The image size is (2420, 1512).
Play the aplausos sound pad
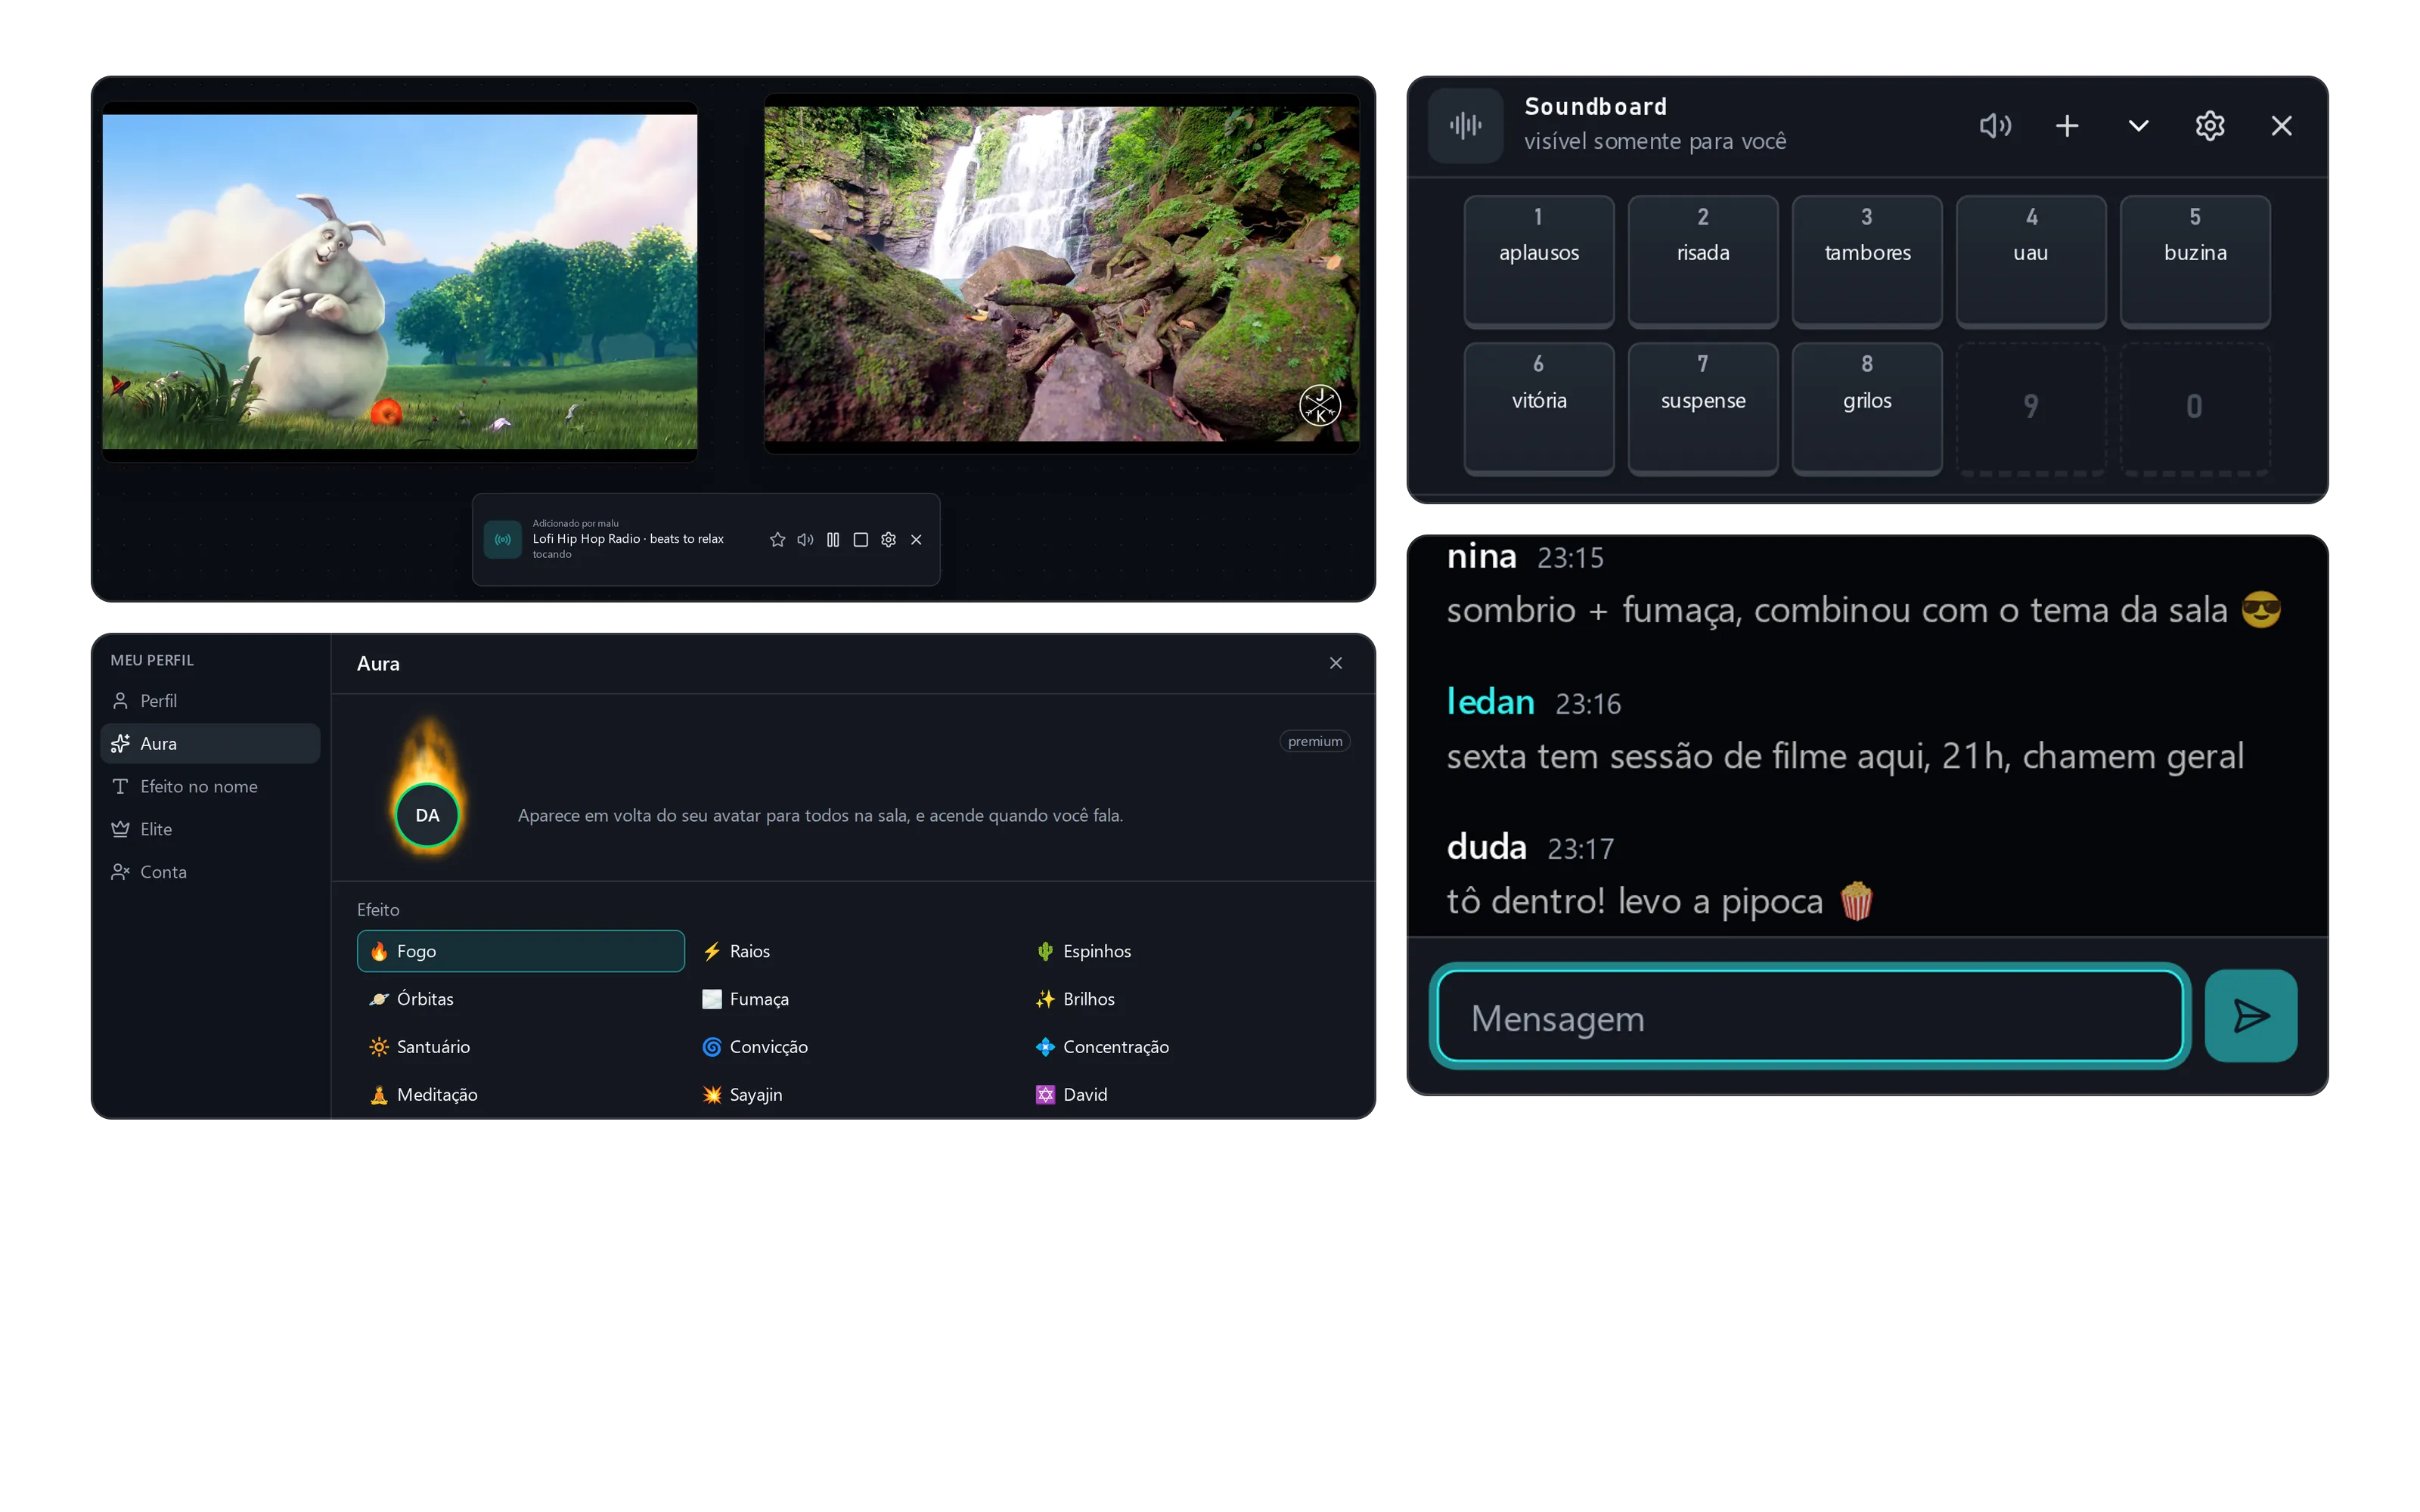[1539, 261]
